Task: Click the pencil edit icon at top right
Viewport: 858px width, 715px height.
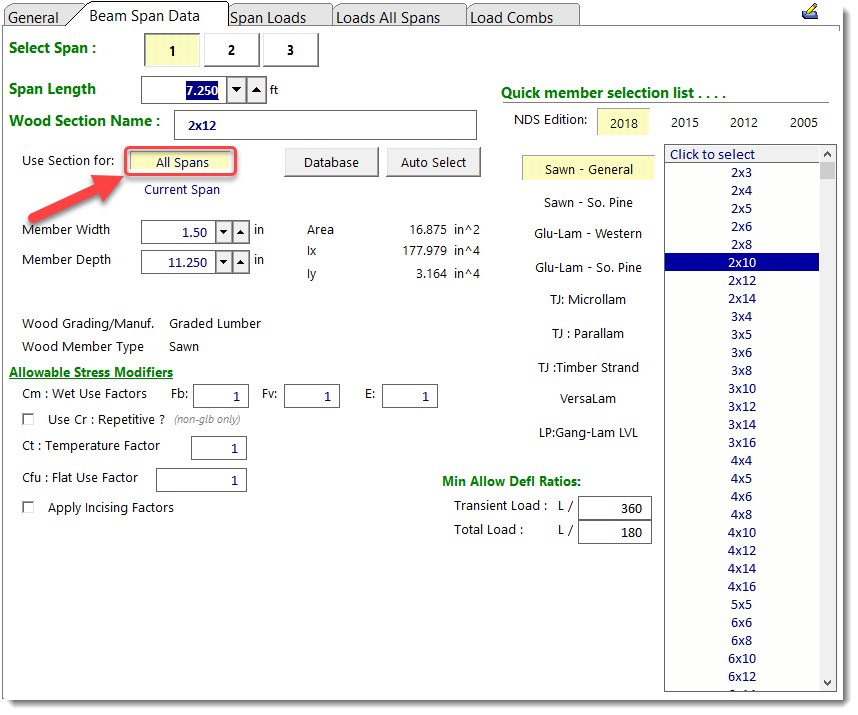Action: pos(810,12)
